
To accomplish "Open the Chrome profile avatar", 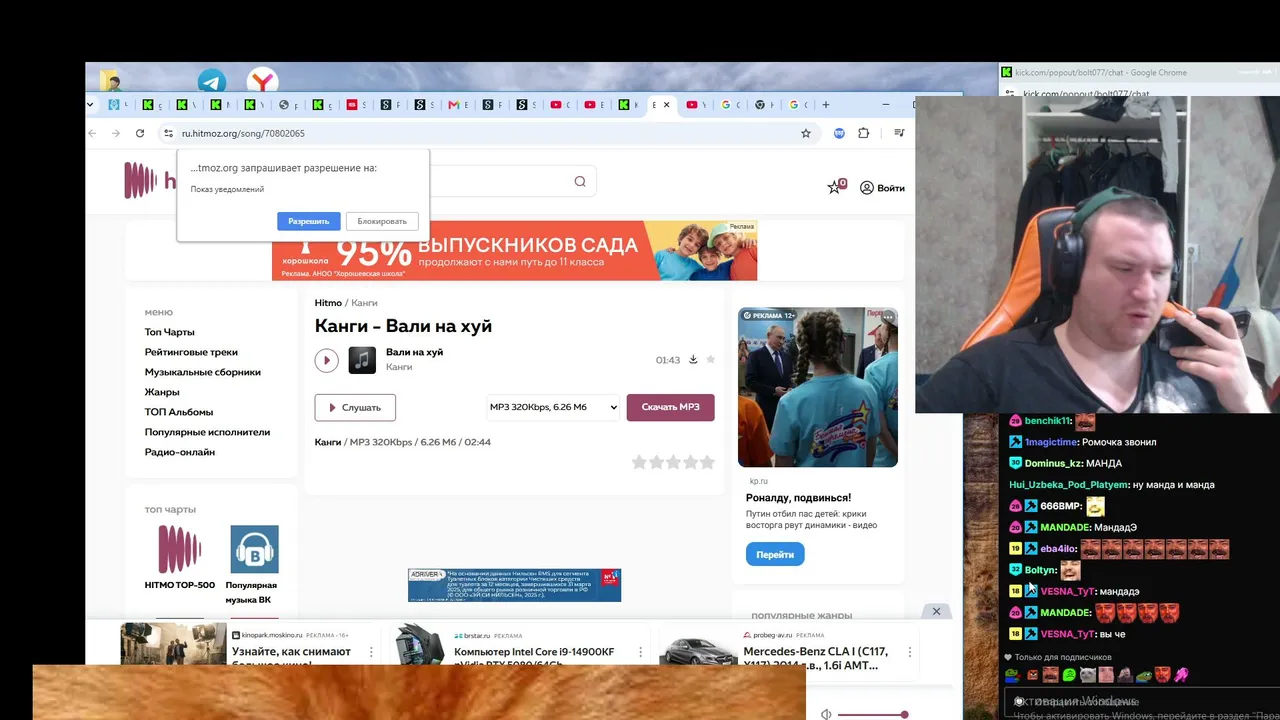I will click(x=839, y=133).
